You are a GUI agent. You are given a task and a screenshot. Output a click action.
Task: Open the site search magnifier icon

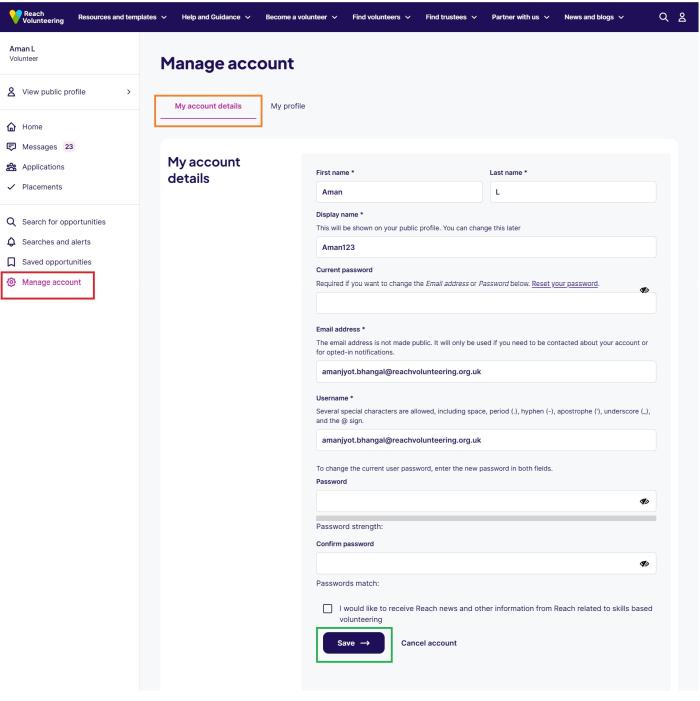tap(663, 17)
